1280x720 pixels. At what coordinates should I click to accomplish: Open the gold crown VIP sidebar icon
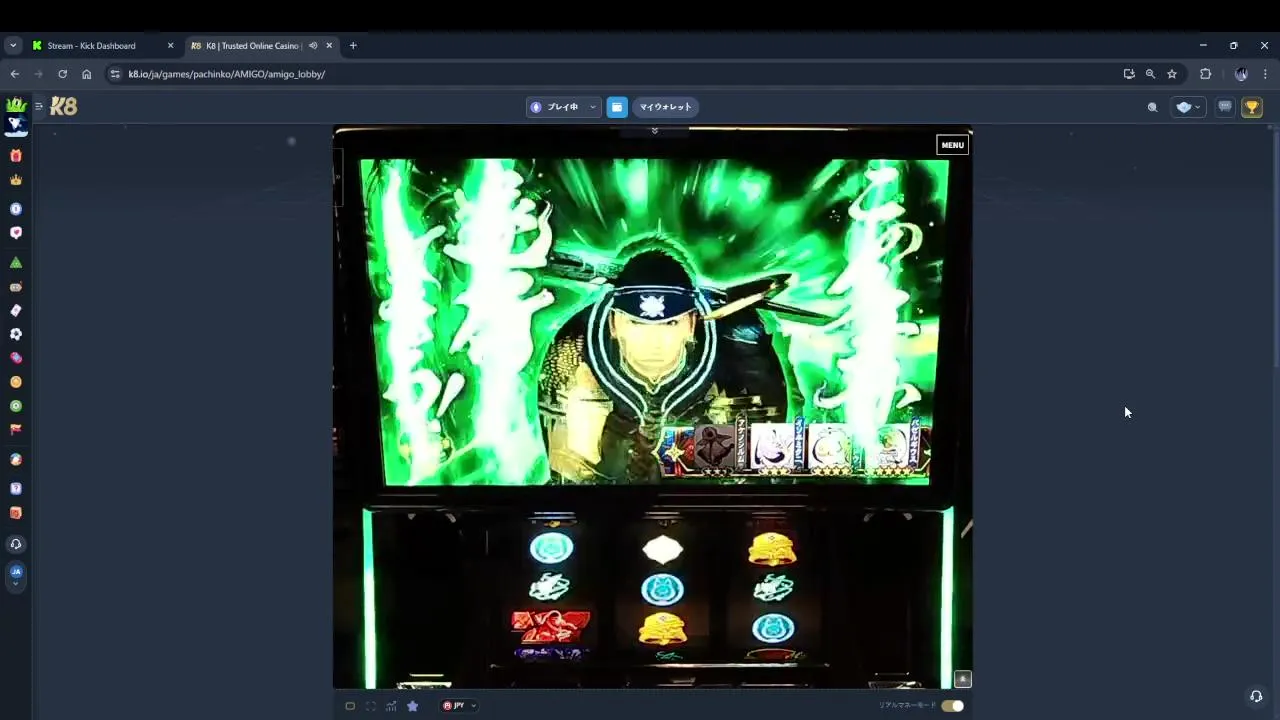[15, 180]
